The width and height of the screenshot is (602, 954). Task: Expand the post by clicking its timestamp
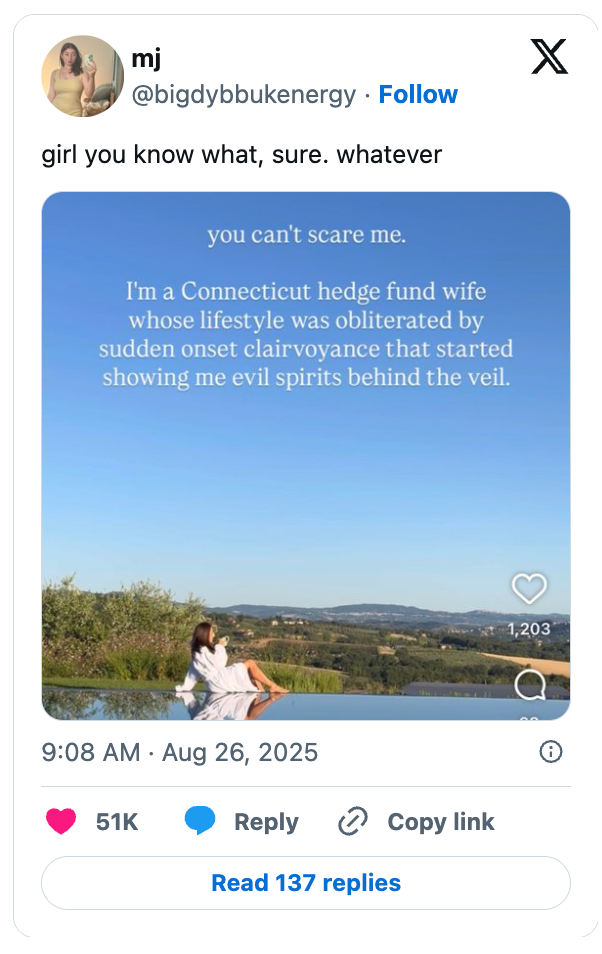pos(145,751)
